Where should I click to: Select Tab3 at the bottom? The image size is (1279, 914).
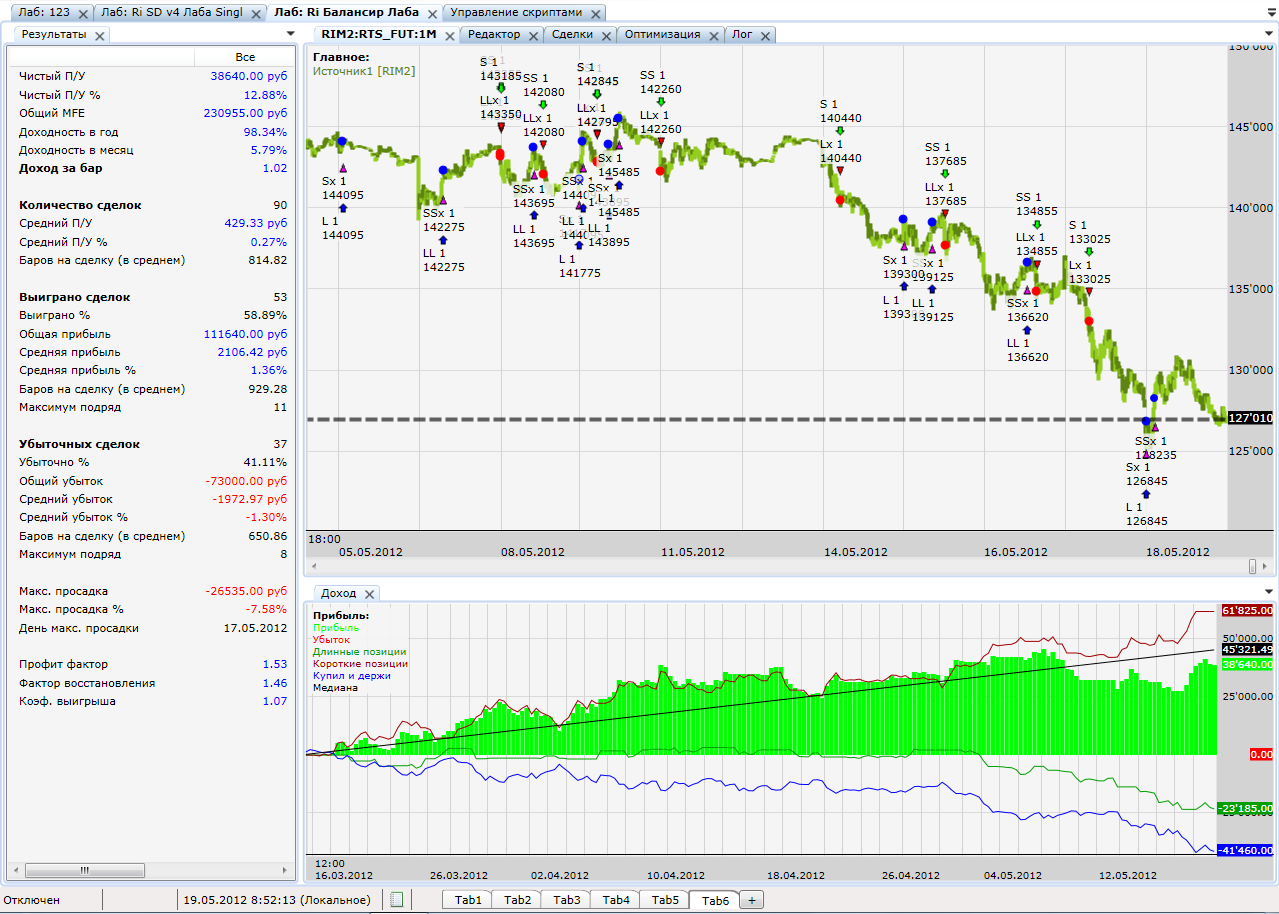566,900
